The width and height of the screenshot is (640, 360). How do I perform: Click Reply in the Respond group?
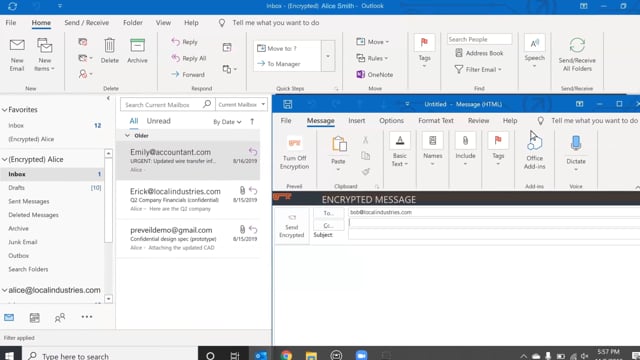184,42
